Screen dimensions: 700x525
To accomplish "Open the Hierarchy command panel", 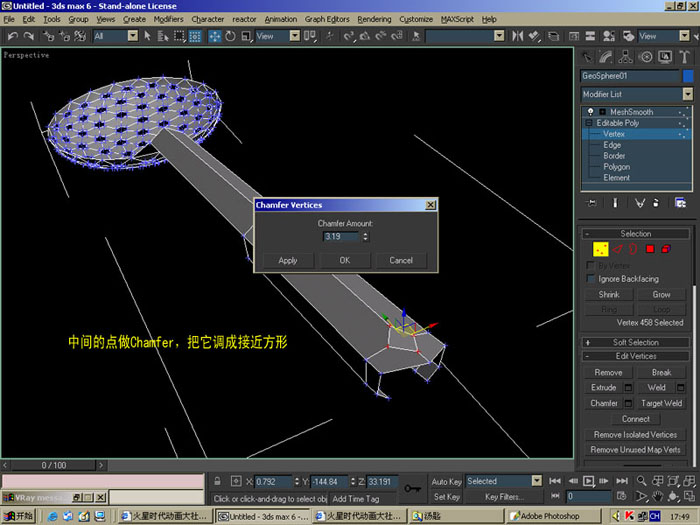I will [x=625, y=57].
